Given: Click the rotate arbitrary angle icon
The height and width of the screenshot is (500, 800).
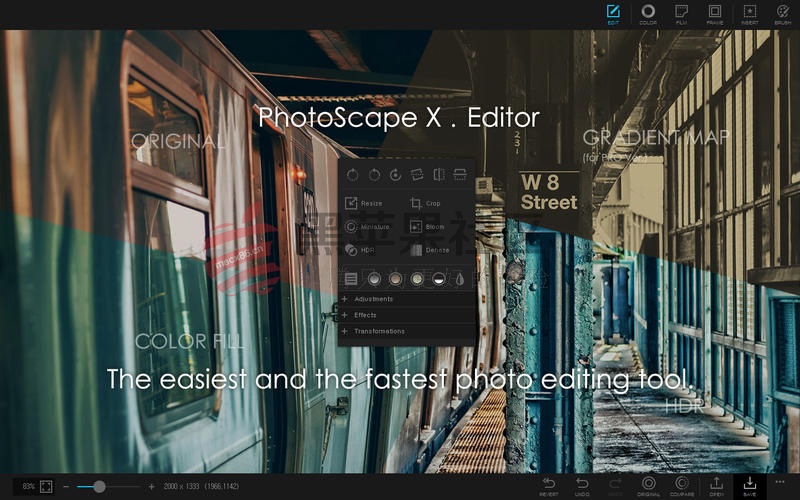Looking at the screenshot, I should (395, 175).
